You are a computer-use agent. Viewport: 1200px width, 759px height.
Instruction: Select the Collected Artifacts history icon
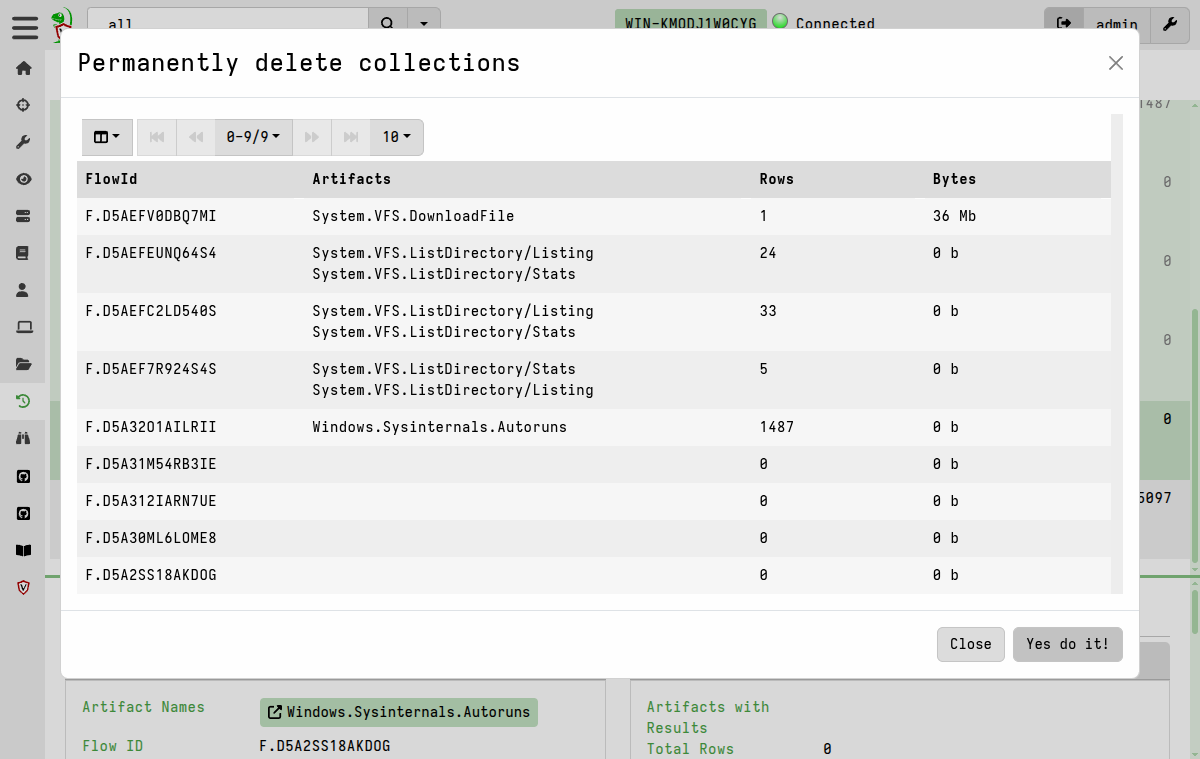(23, 401)
